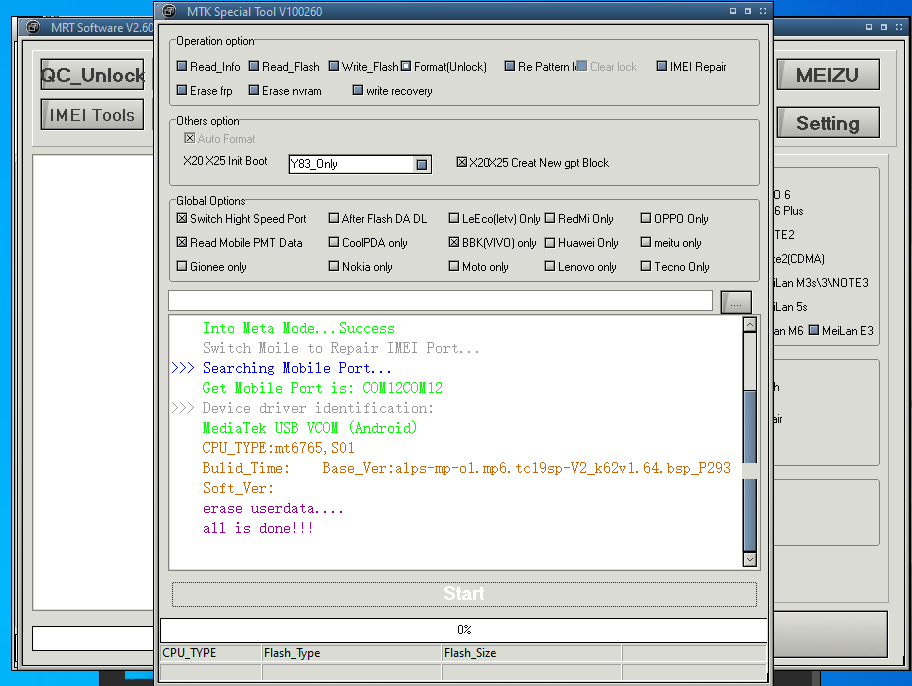912x686 pixels.
Task: Open Setting in the MRT Software window
Action: pos(828,123)
